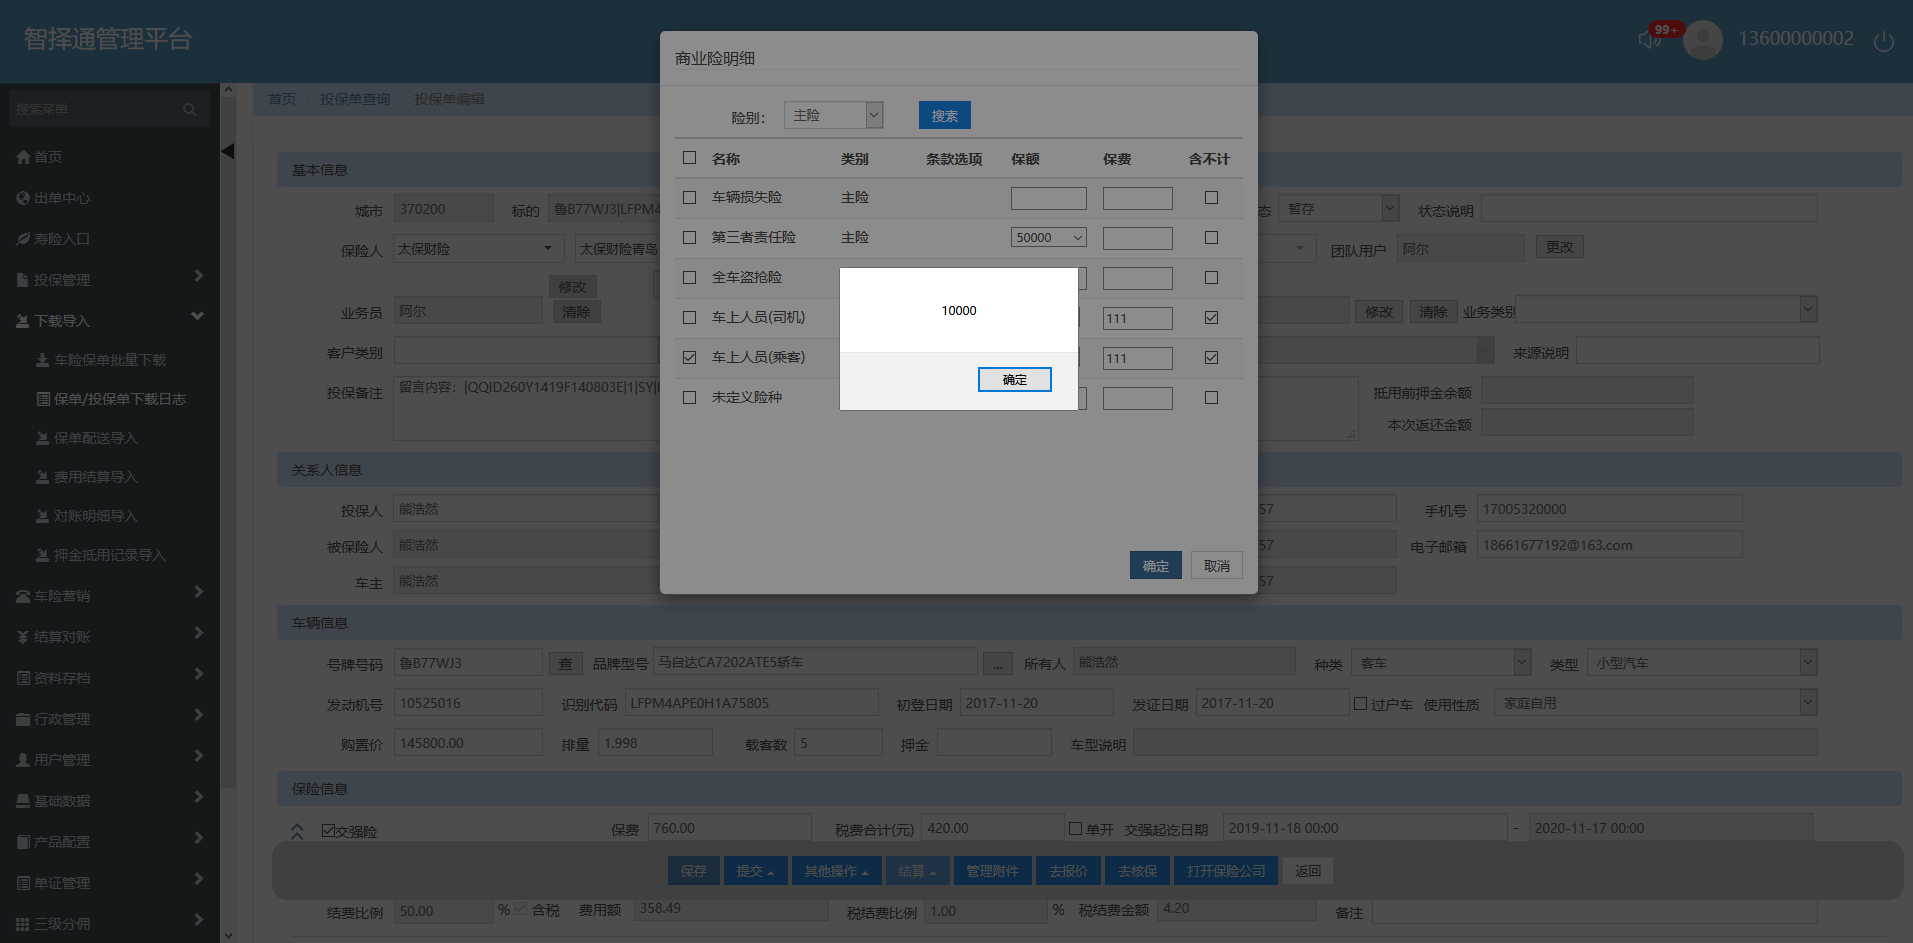This screenshot has width=1913, height=943.
Task: Open the 险别 dropdown showing 主险
Action: (x=834, y=116)
